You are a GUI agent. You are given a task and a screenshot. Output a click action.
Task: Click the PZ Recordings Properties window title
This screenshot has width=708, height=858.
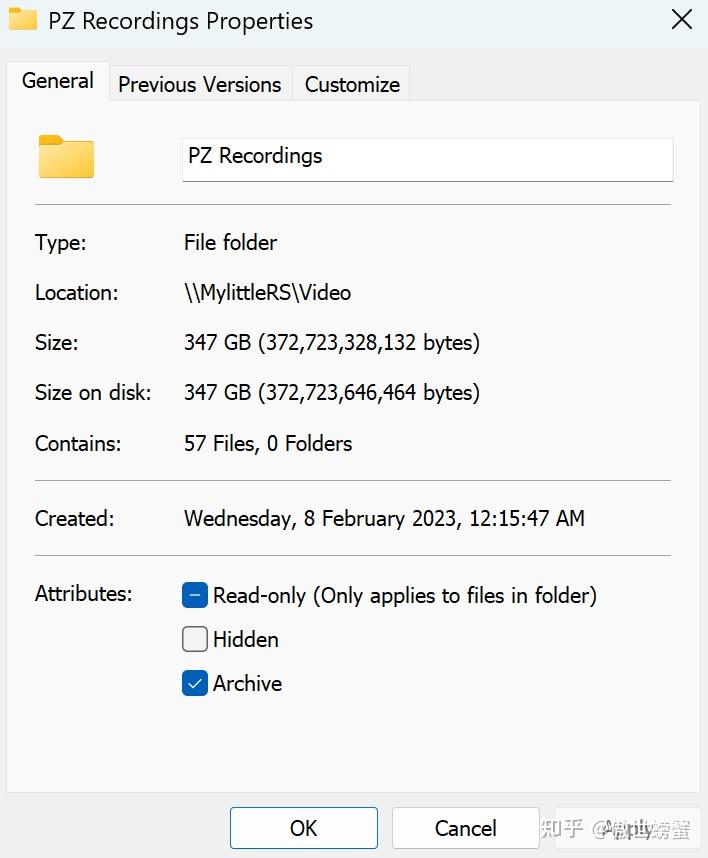tap(181, 21)
